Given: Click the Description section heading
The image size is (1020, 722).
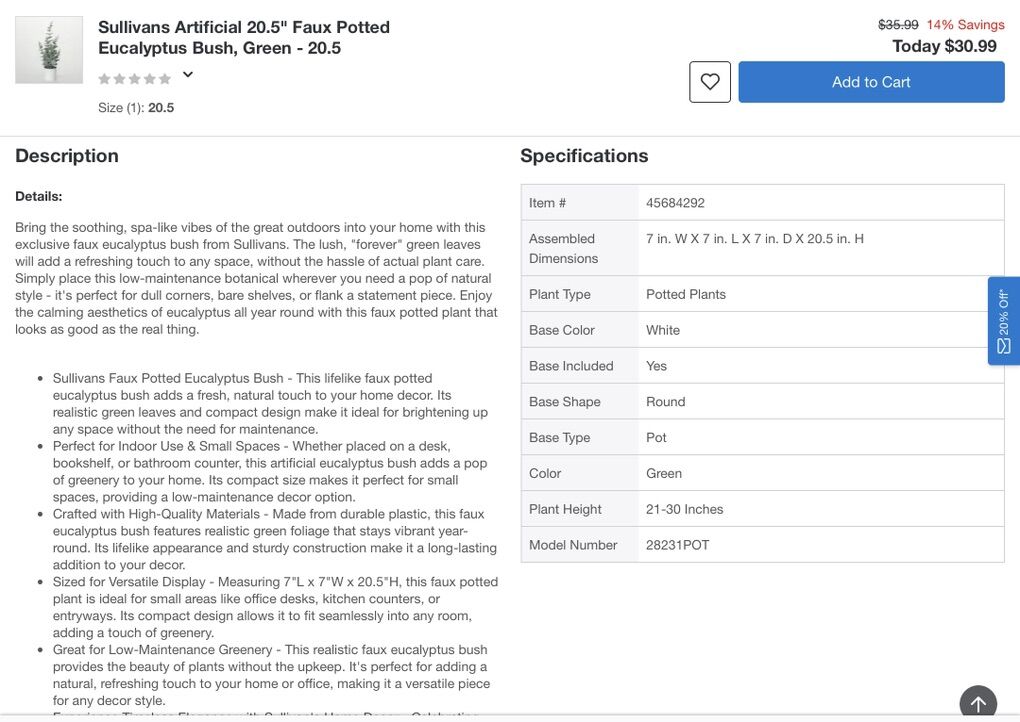Looking at the screenshot, I should click(67, 155).
